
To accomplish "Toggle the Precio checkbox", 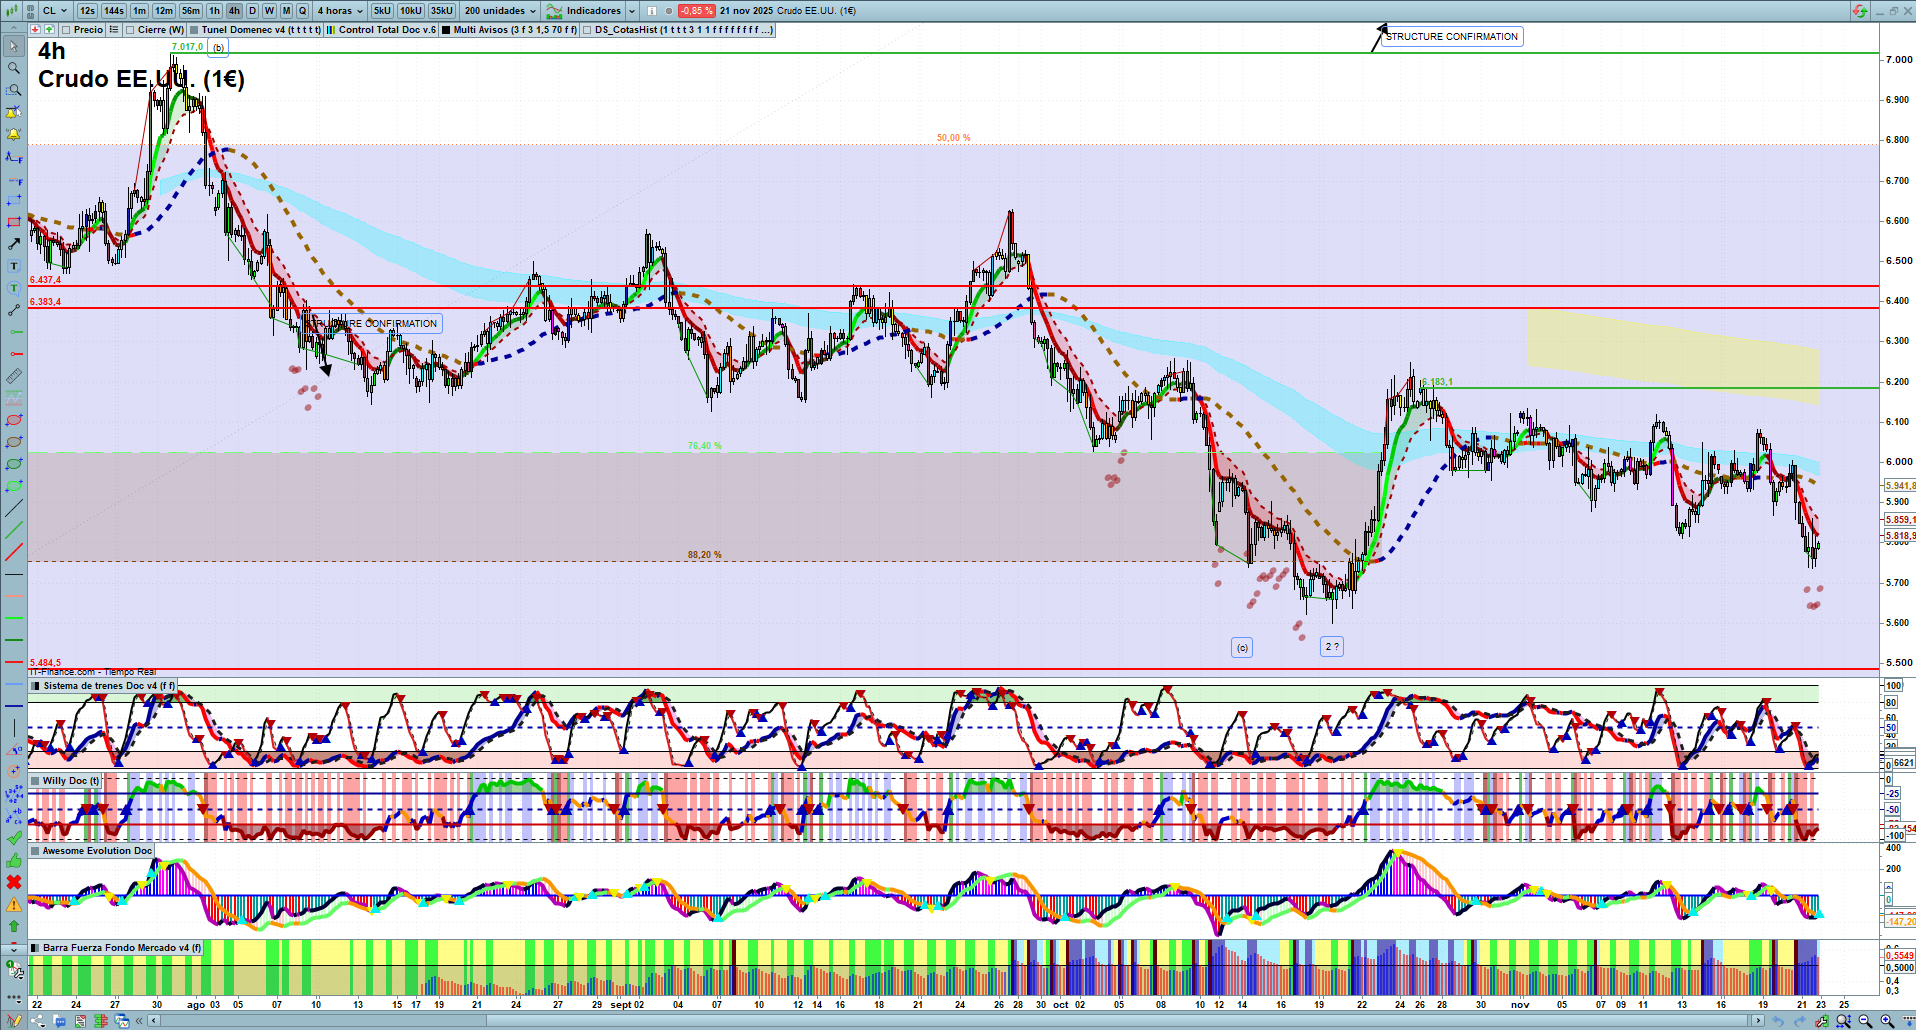I will (x=66, y=30).
